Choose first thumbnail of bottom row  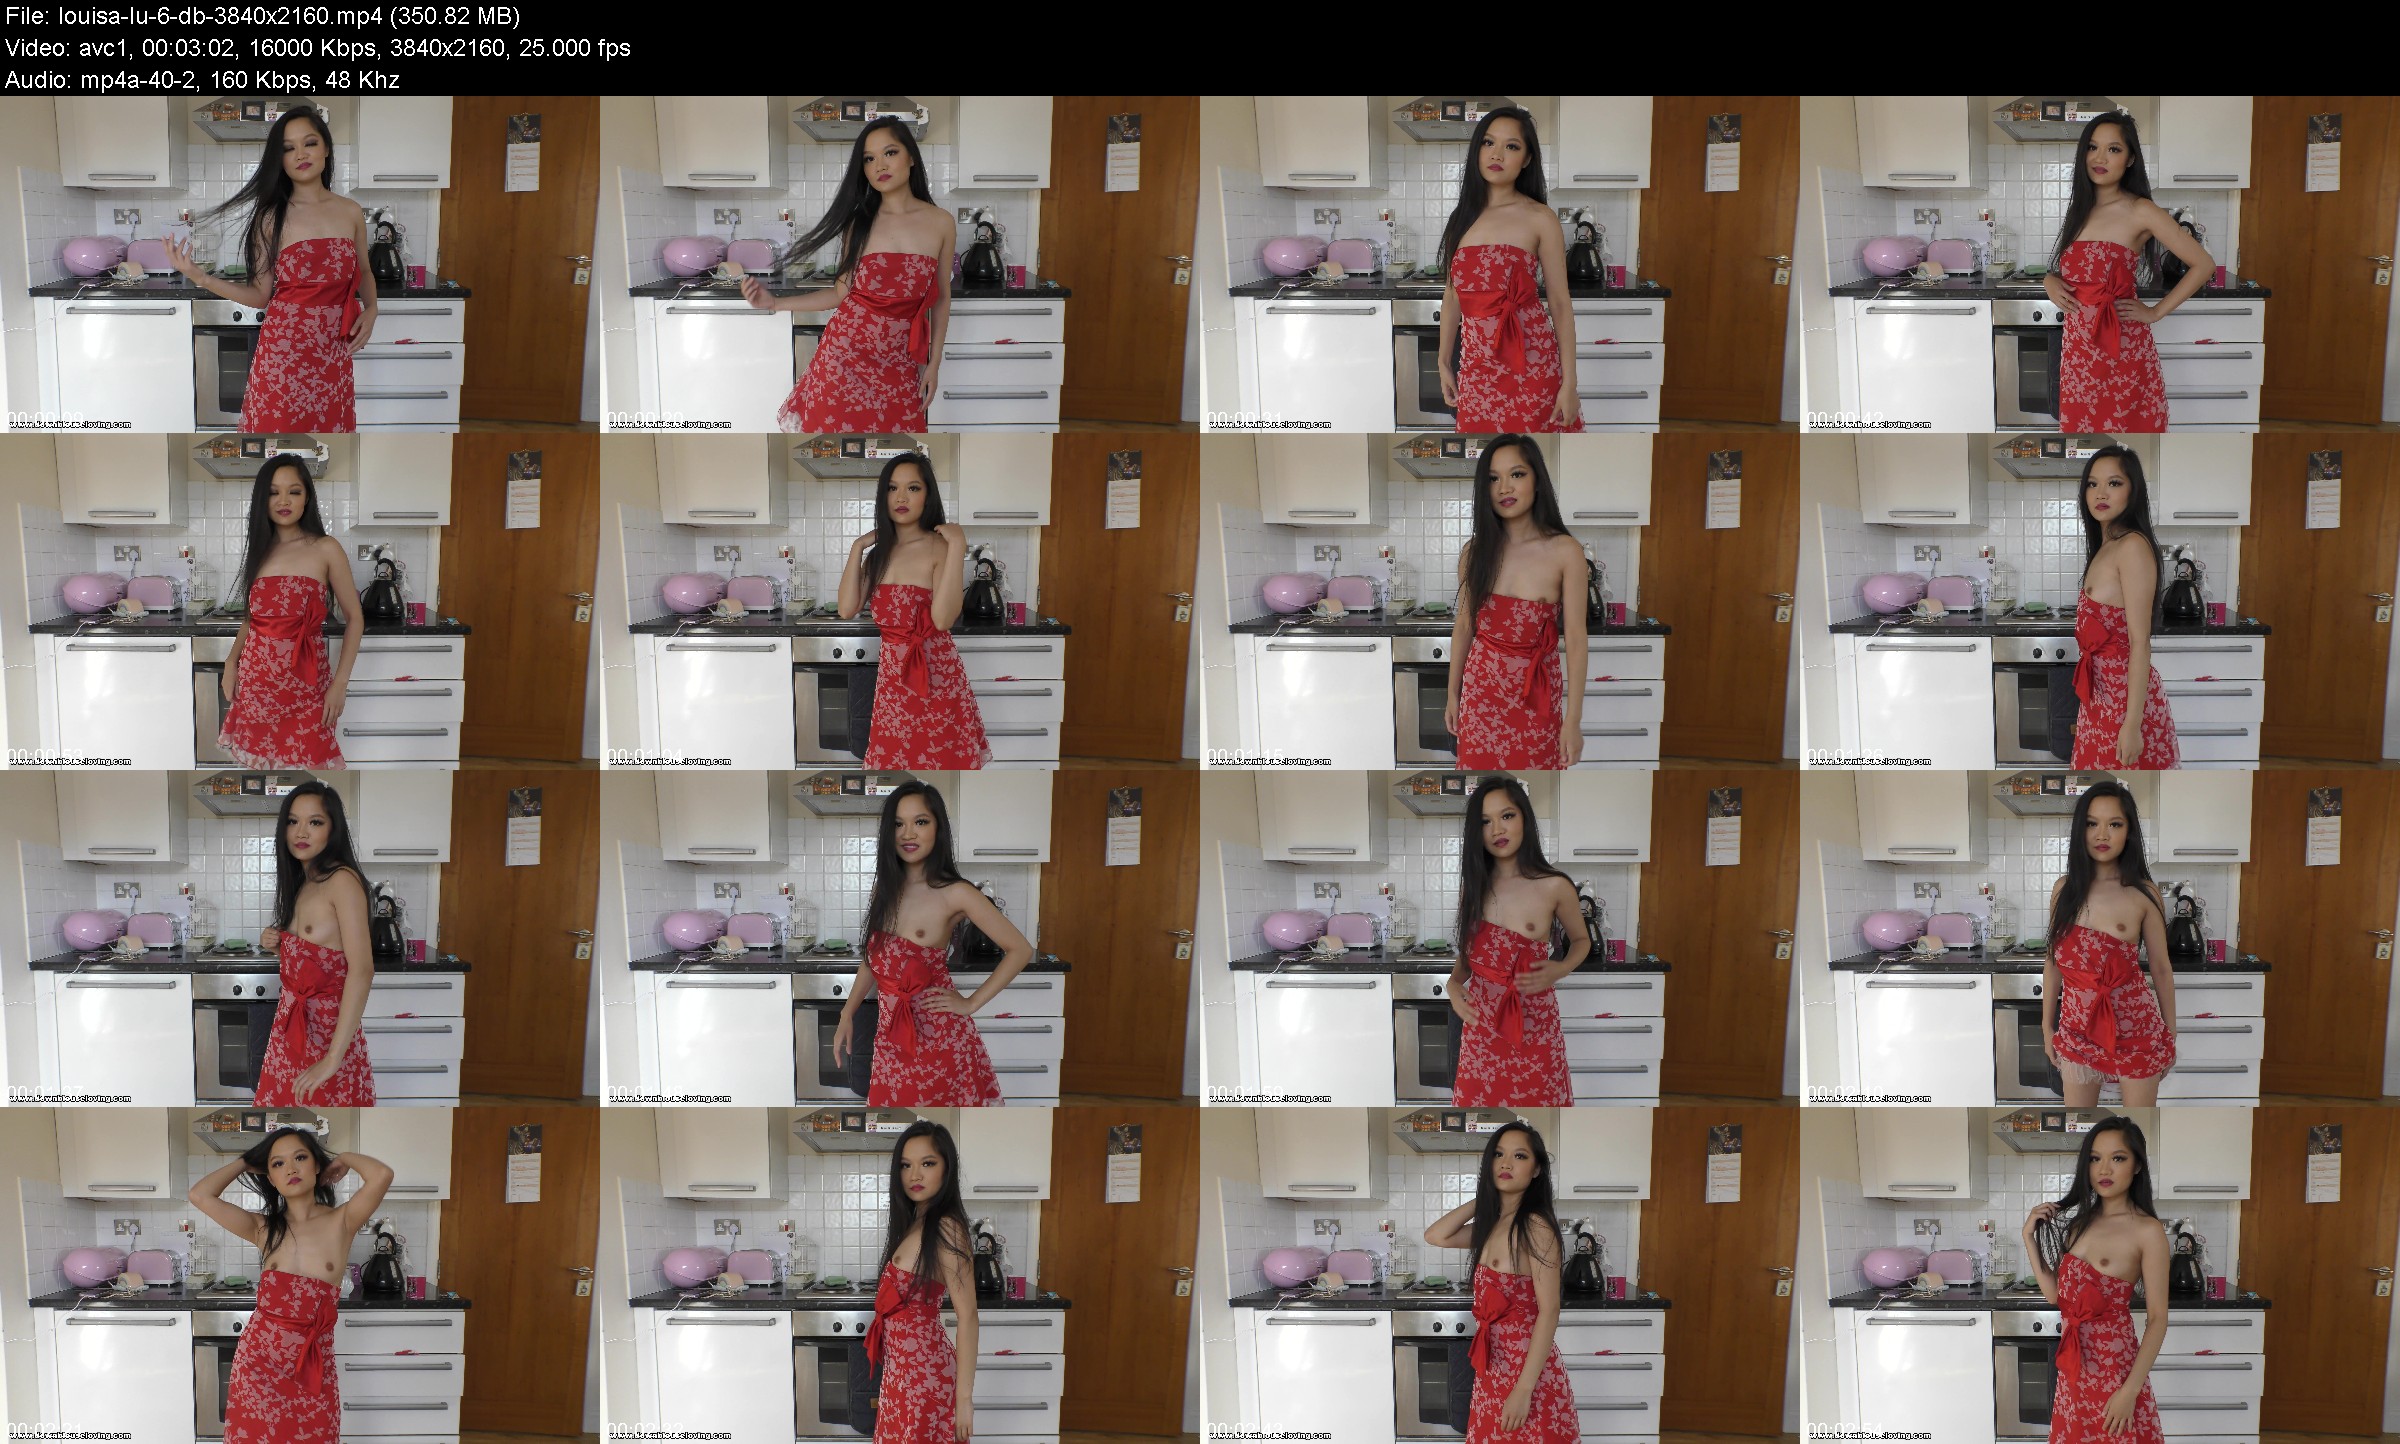pos(300,1275)
